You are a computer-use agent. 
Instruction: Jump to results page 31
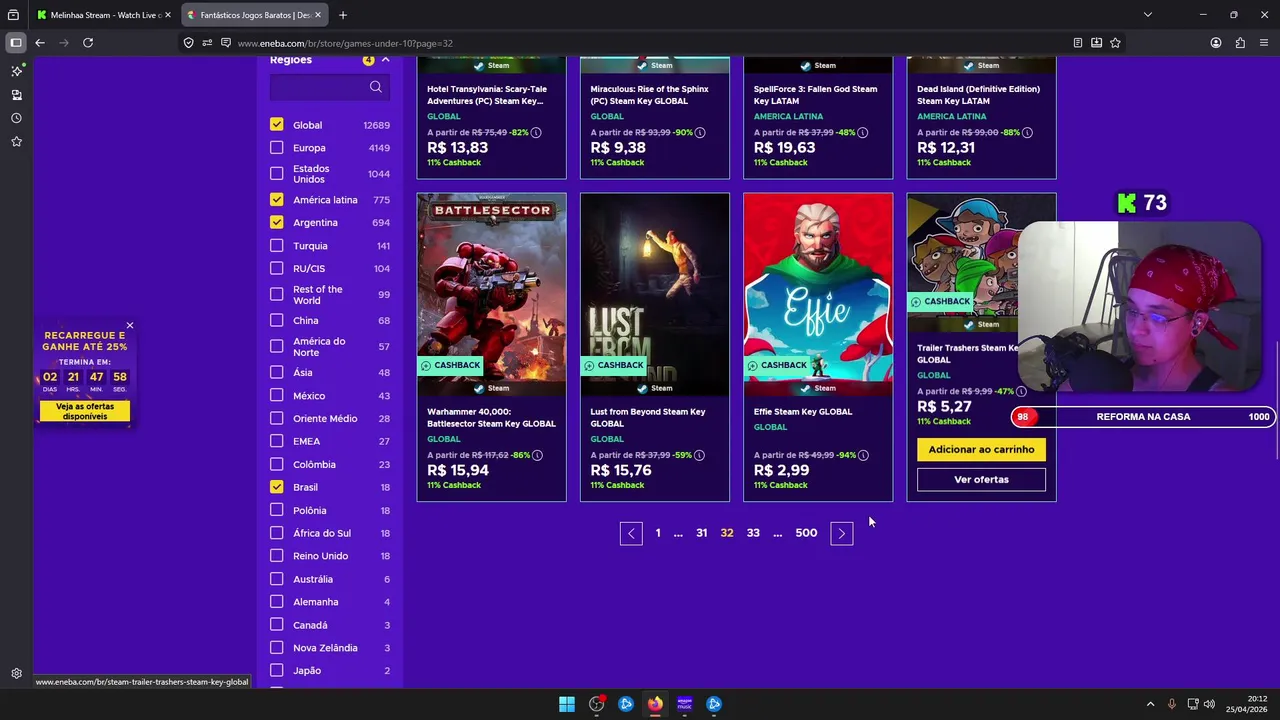[702, 533]
